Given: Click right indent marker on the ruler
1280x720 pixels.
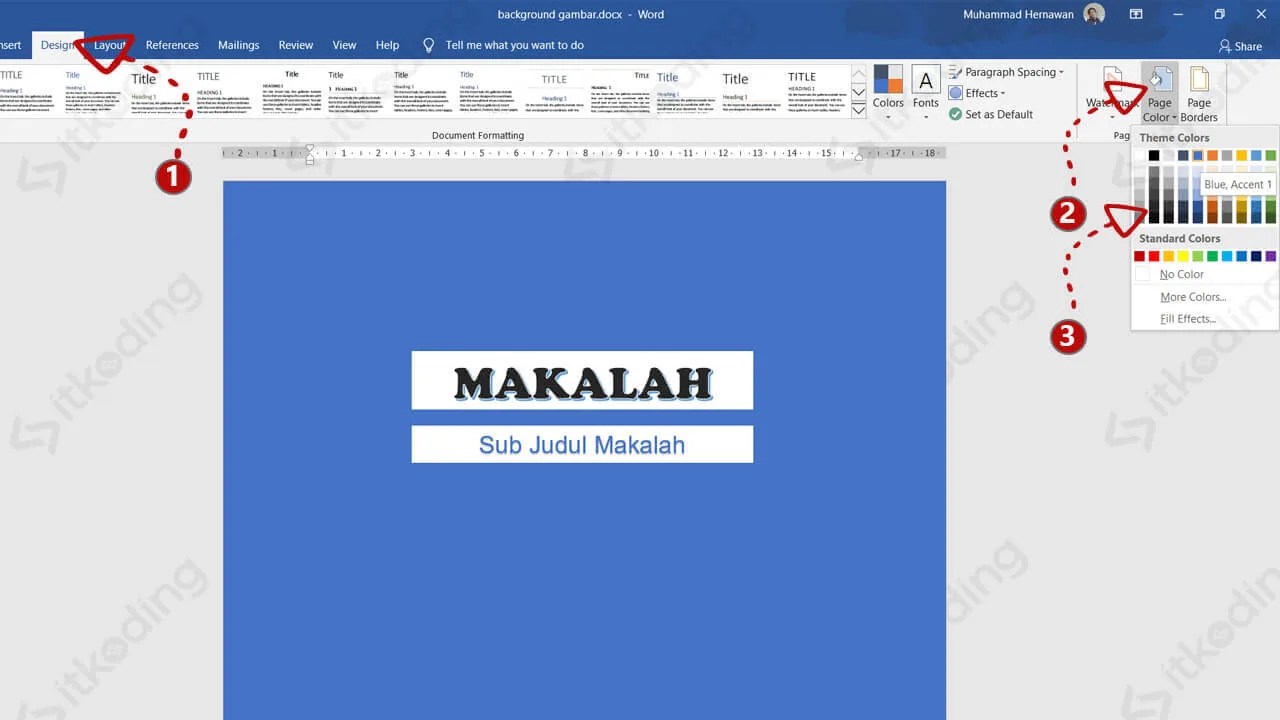Looking at the screenshot, I should click(x=858, y=157).
